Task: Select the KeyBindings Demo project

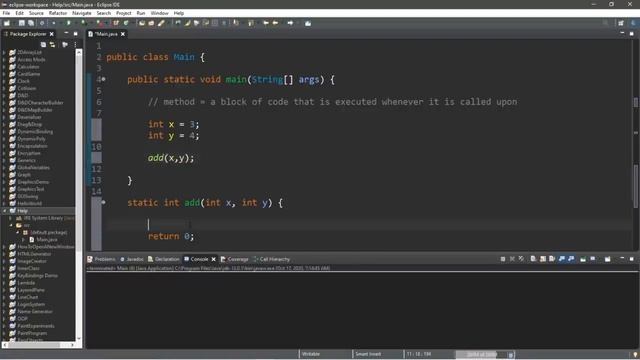Action: tap(33, 276)
